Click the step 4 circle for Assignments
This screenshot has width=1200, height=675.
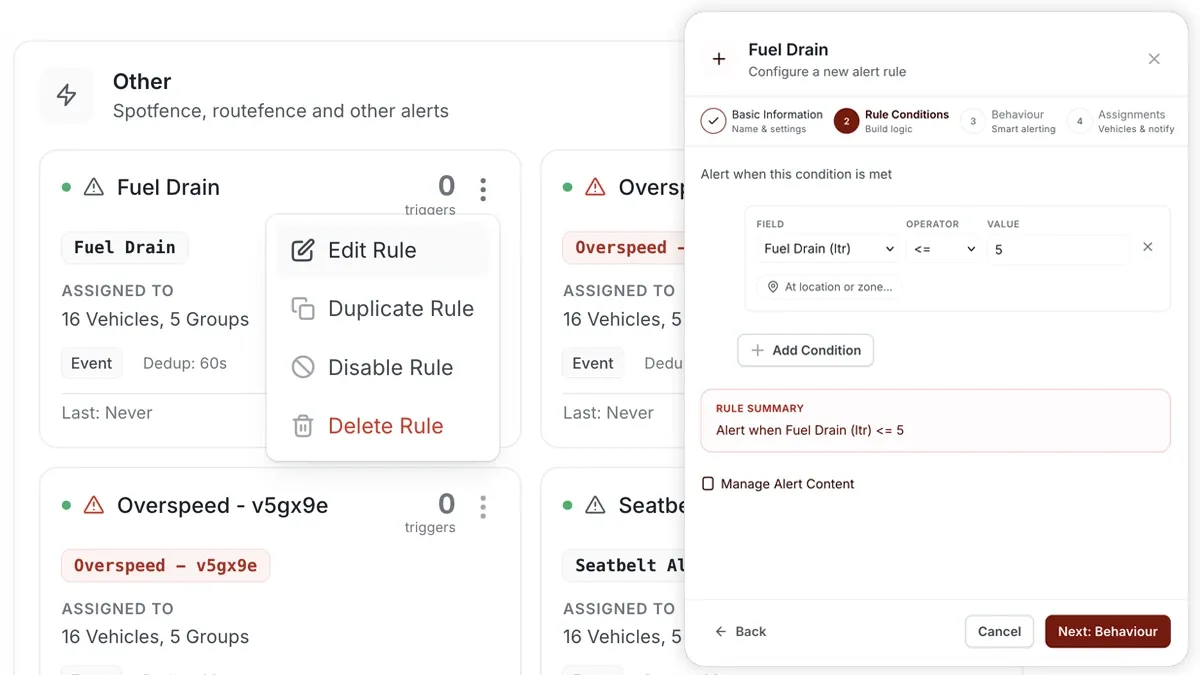pos(1080,121)
